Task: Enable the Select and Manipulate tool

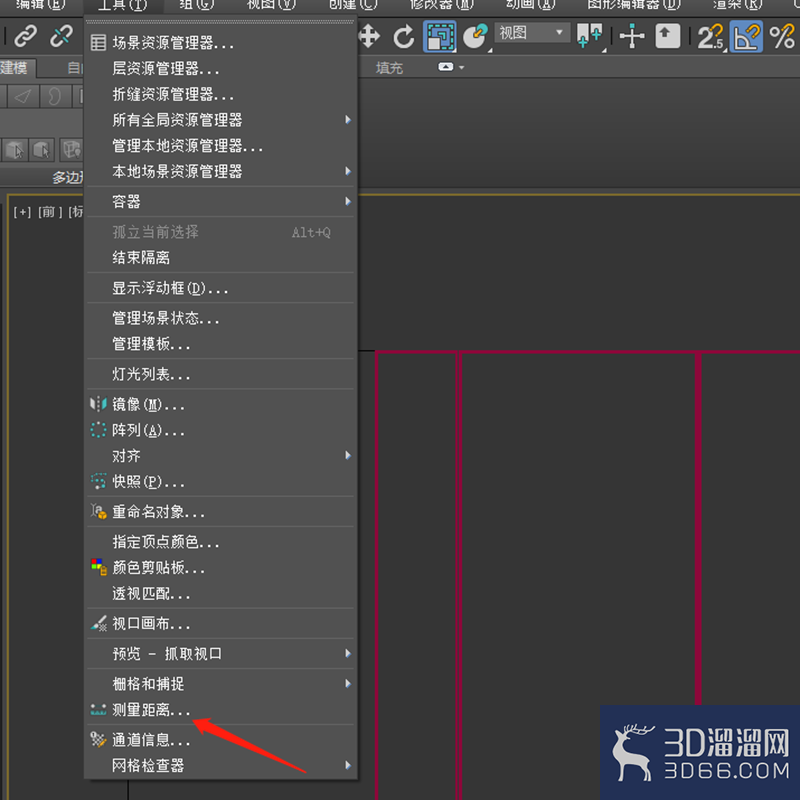Action: [632, 36]
